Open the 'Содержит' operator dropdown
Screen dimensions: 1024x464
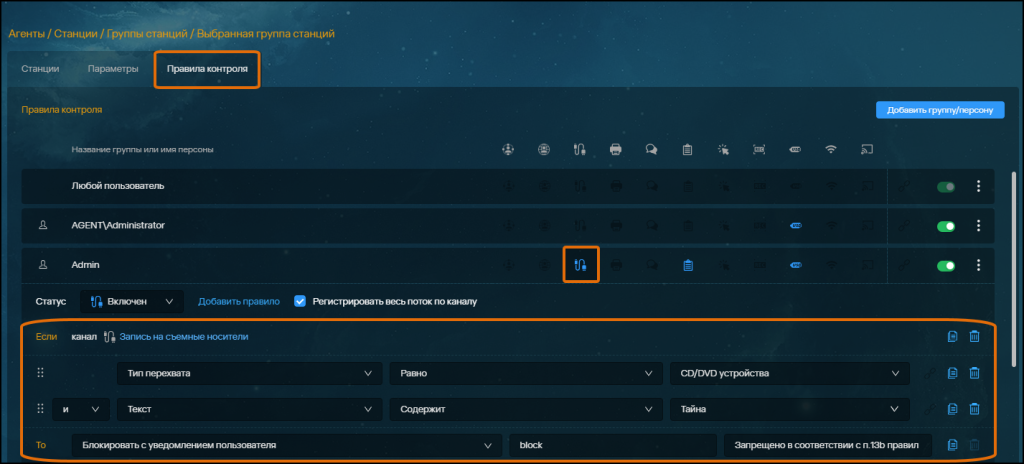[526, 409]
